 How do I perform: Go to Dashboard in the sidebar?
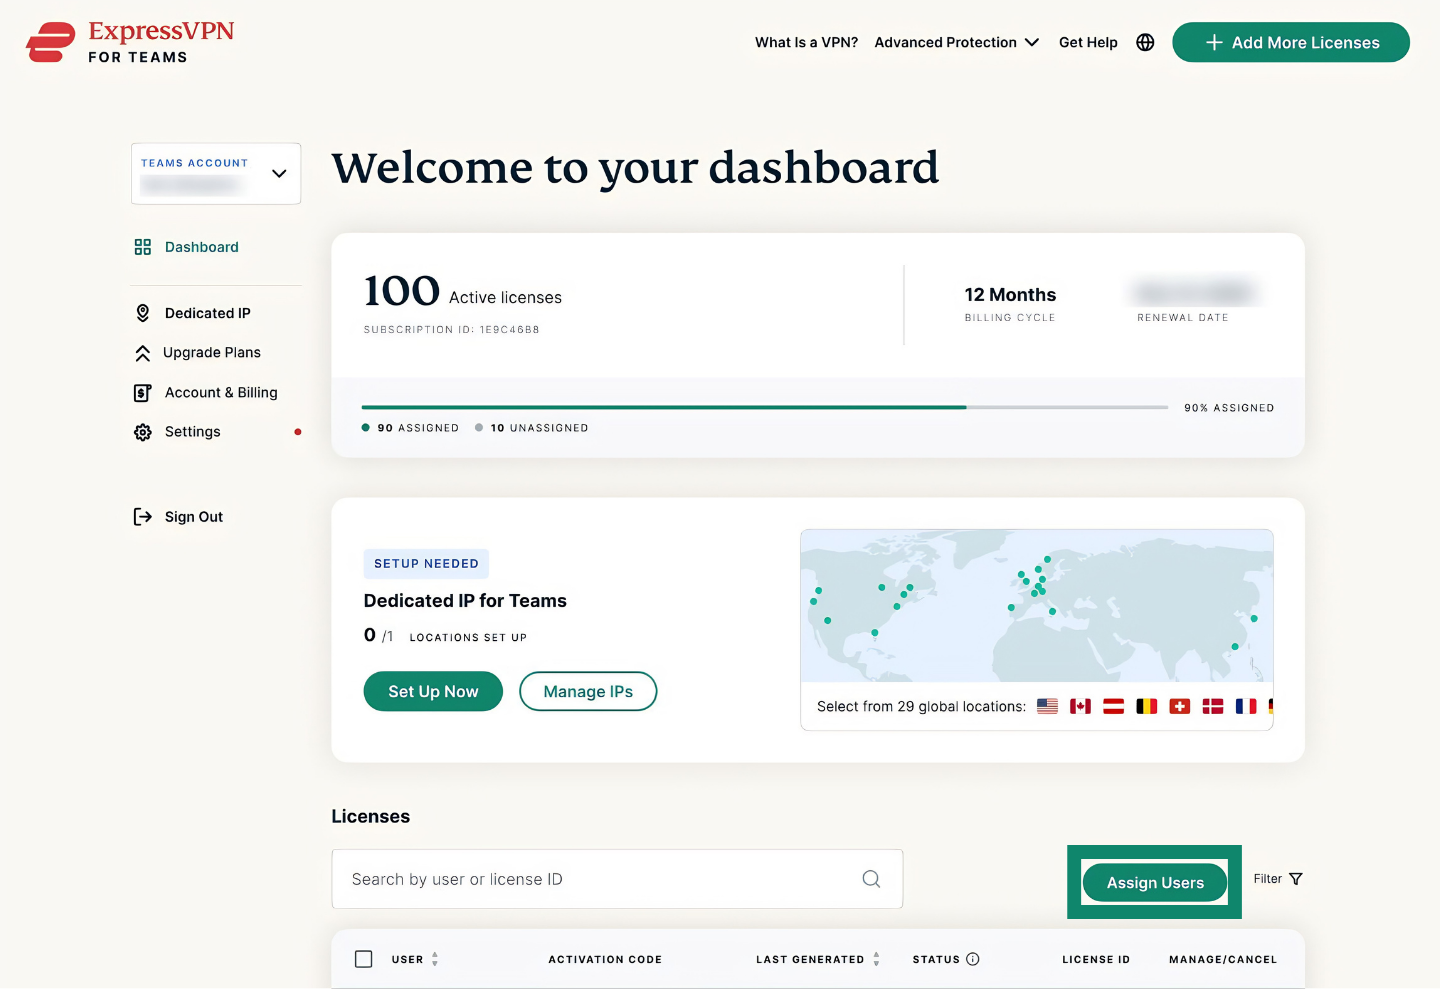click(201, 247)
